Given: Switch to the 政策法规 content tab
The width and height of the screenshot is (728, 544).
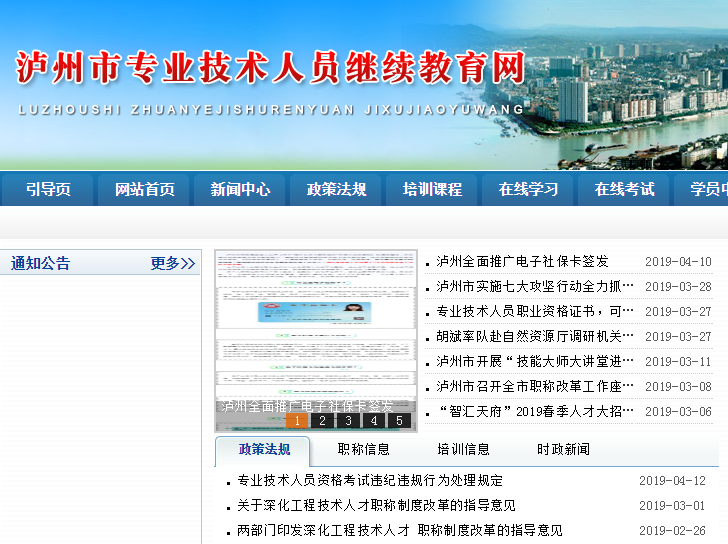Looking at the screenshot, I should (264, 449).
